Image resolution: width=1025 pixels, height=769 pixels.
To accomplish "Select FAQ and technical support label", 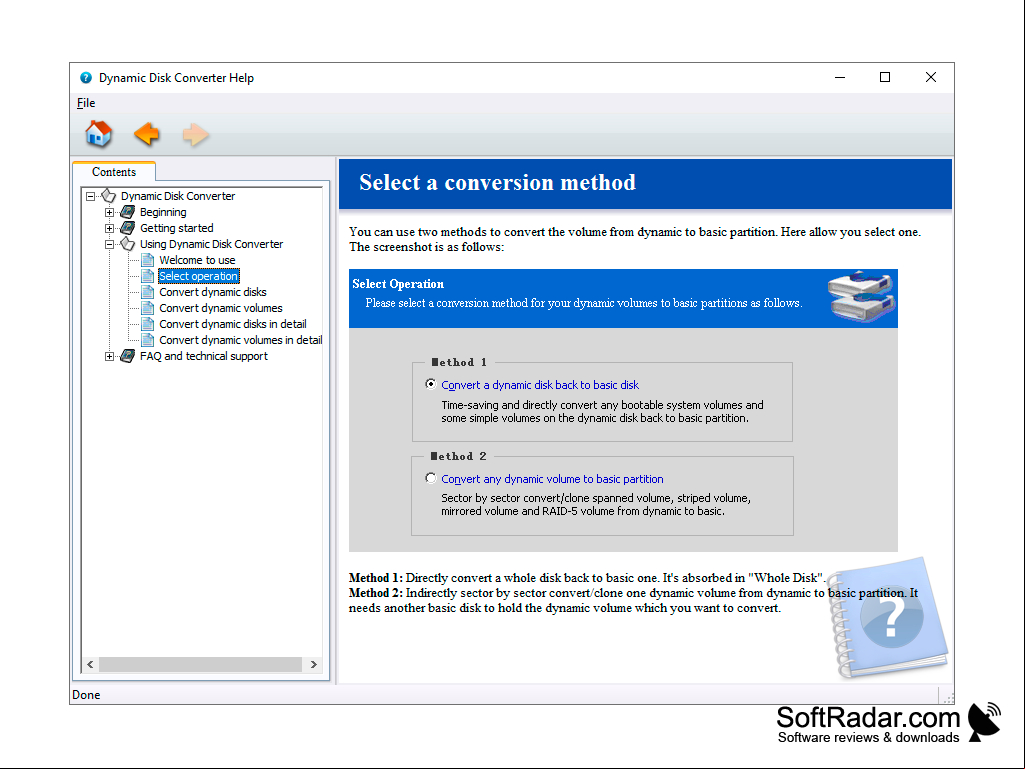I will tap(203, 356).
